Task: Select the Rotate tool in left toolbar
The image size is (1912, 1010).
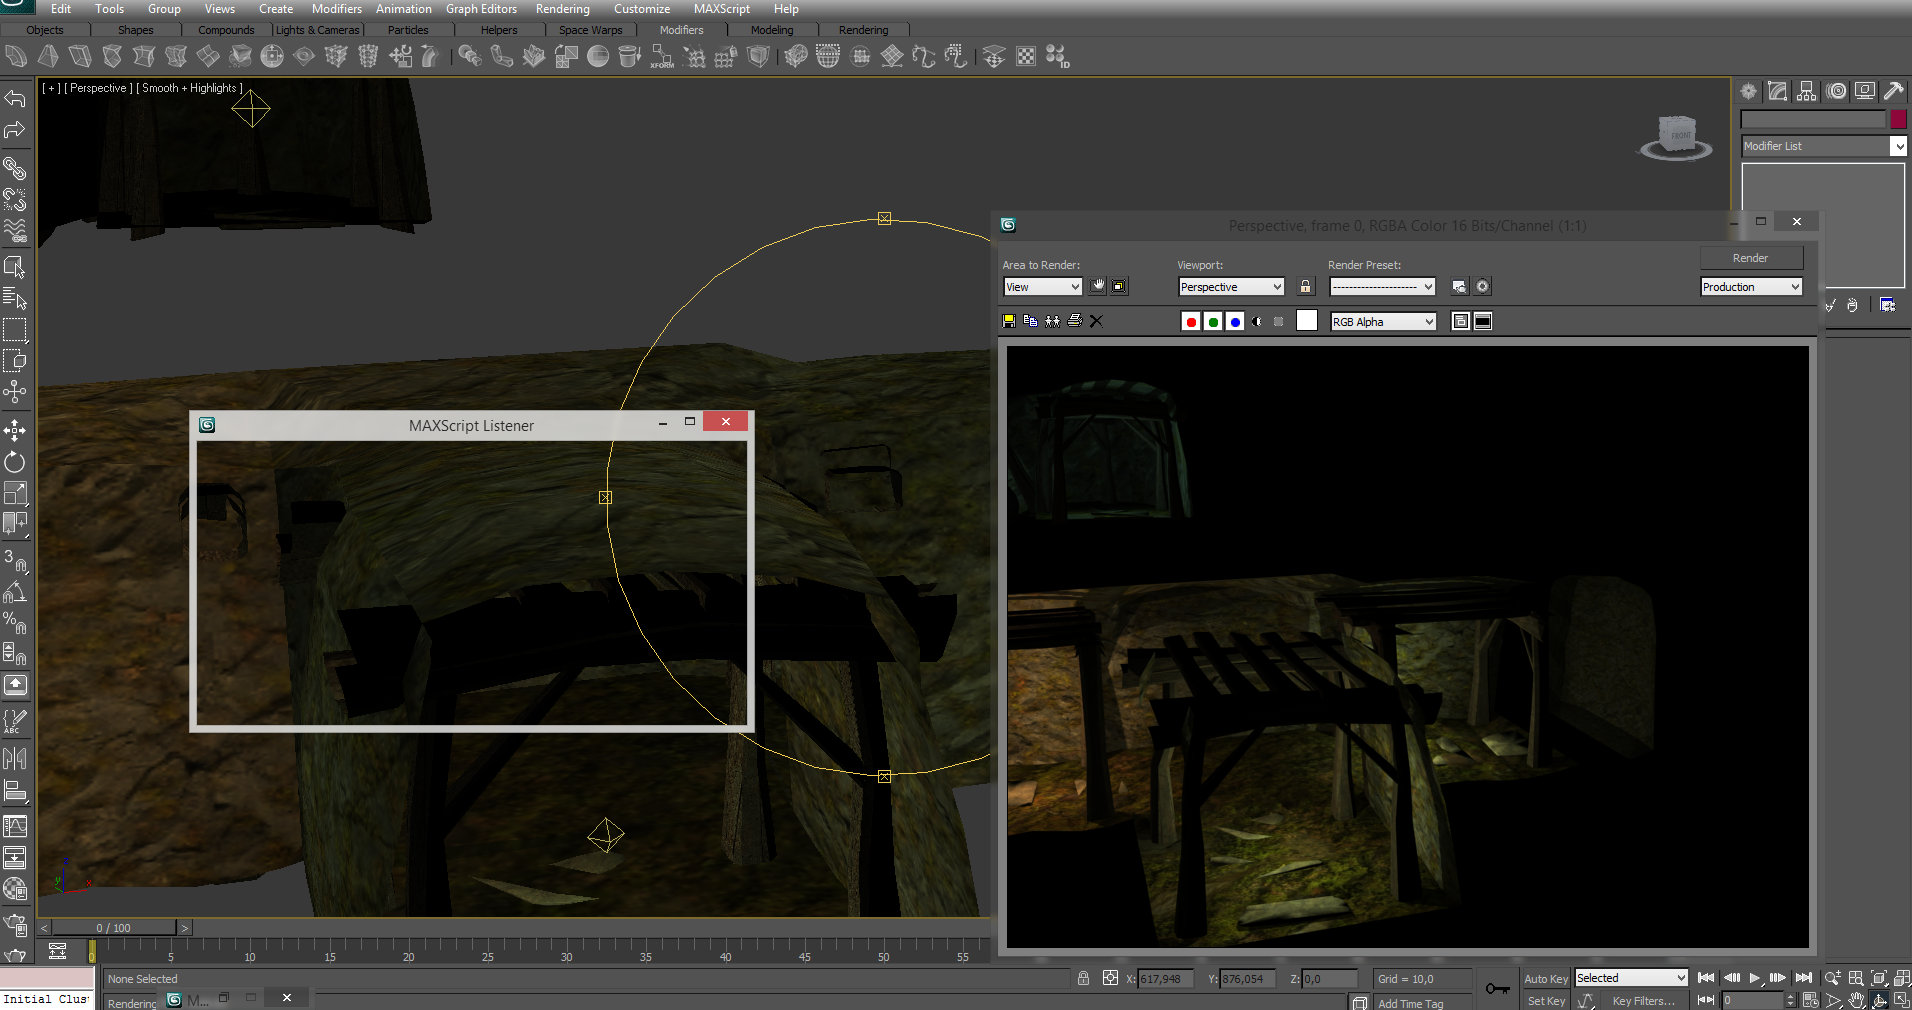Action: coord(15,462)
